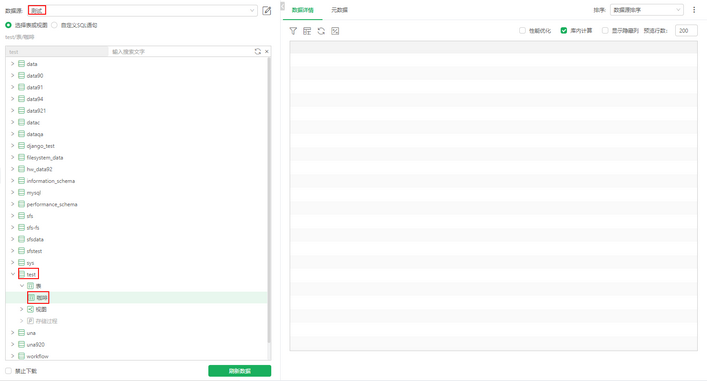Click refresh icon in table search bar
Viewport: 707px width, 381px height.
coord(258,51)
